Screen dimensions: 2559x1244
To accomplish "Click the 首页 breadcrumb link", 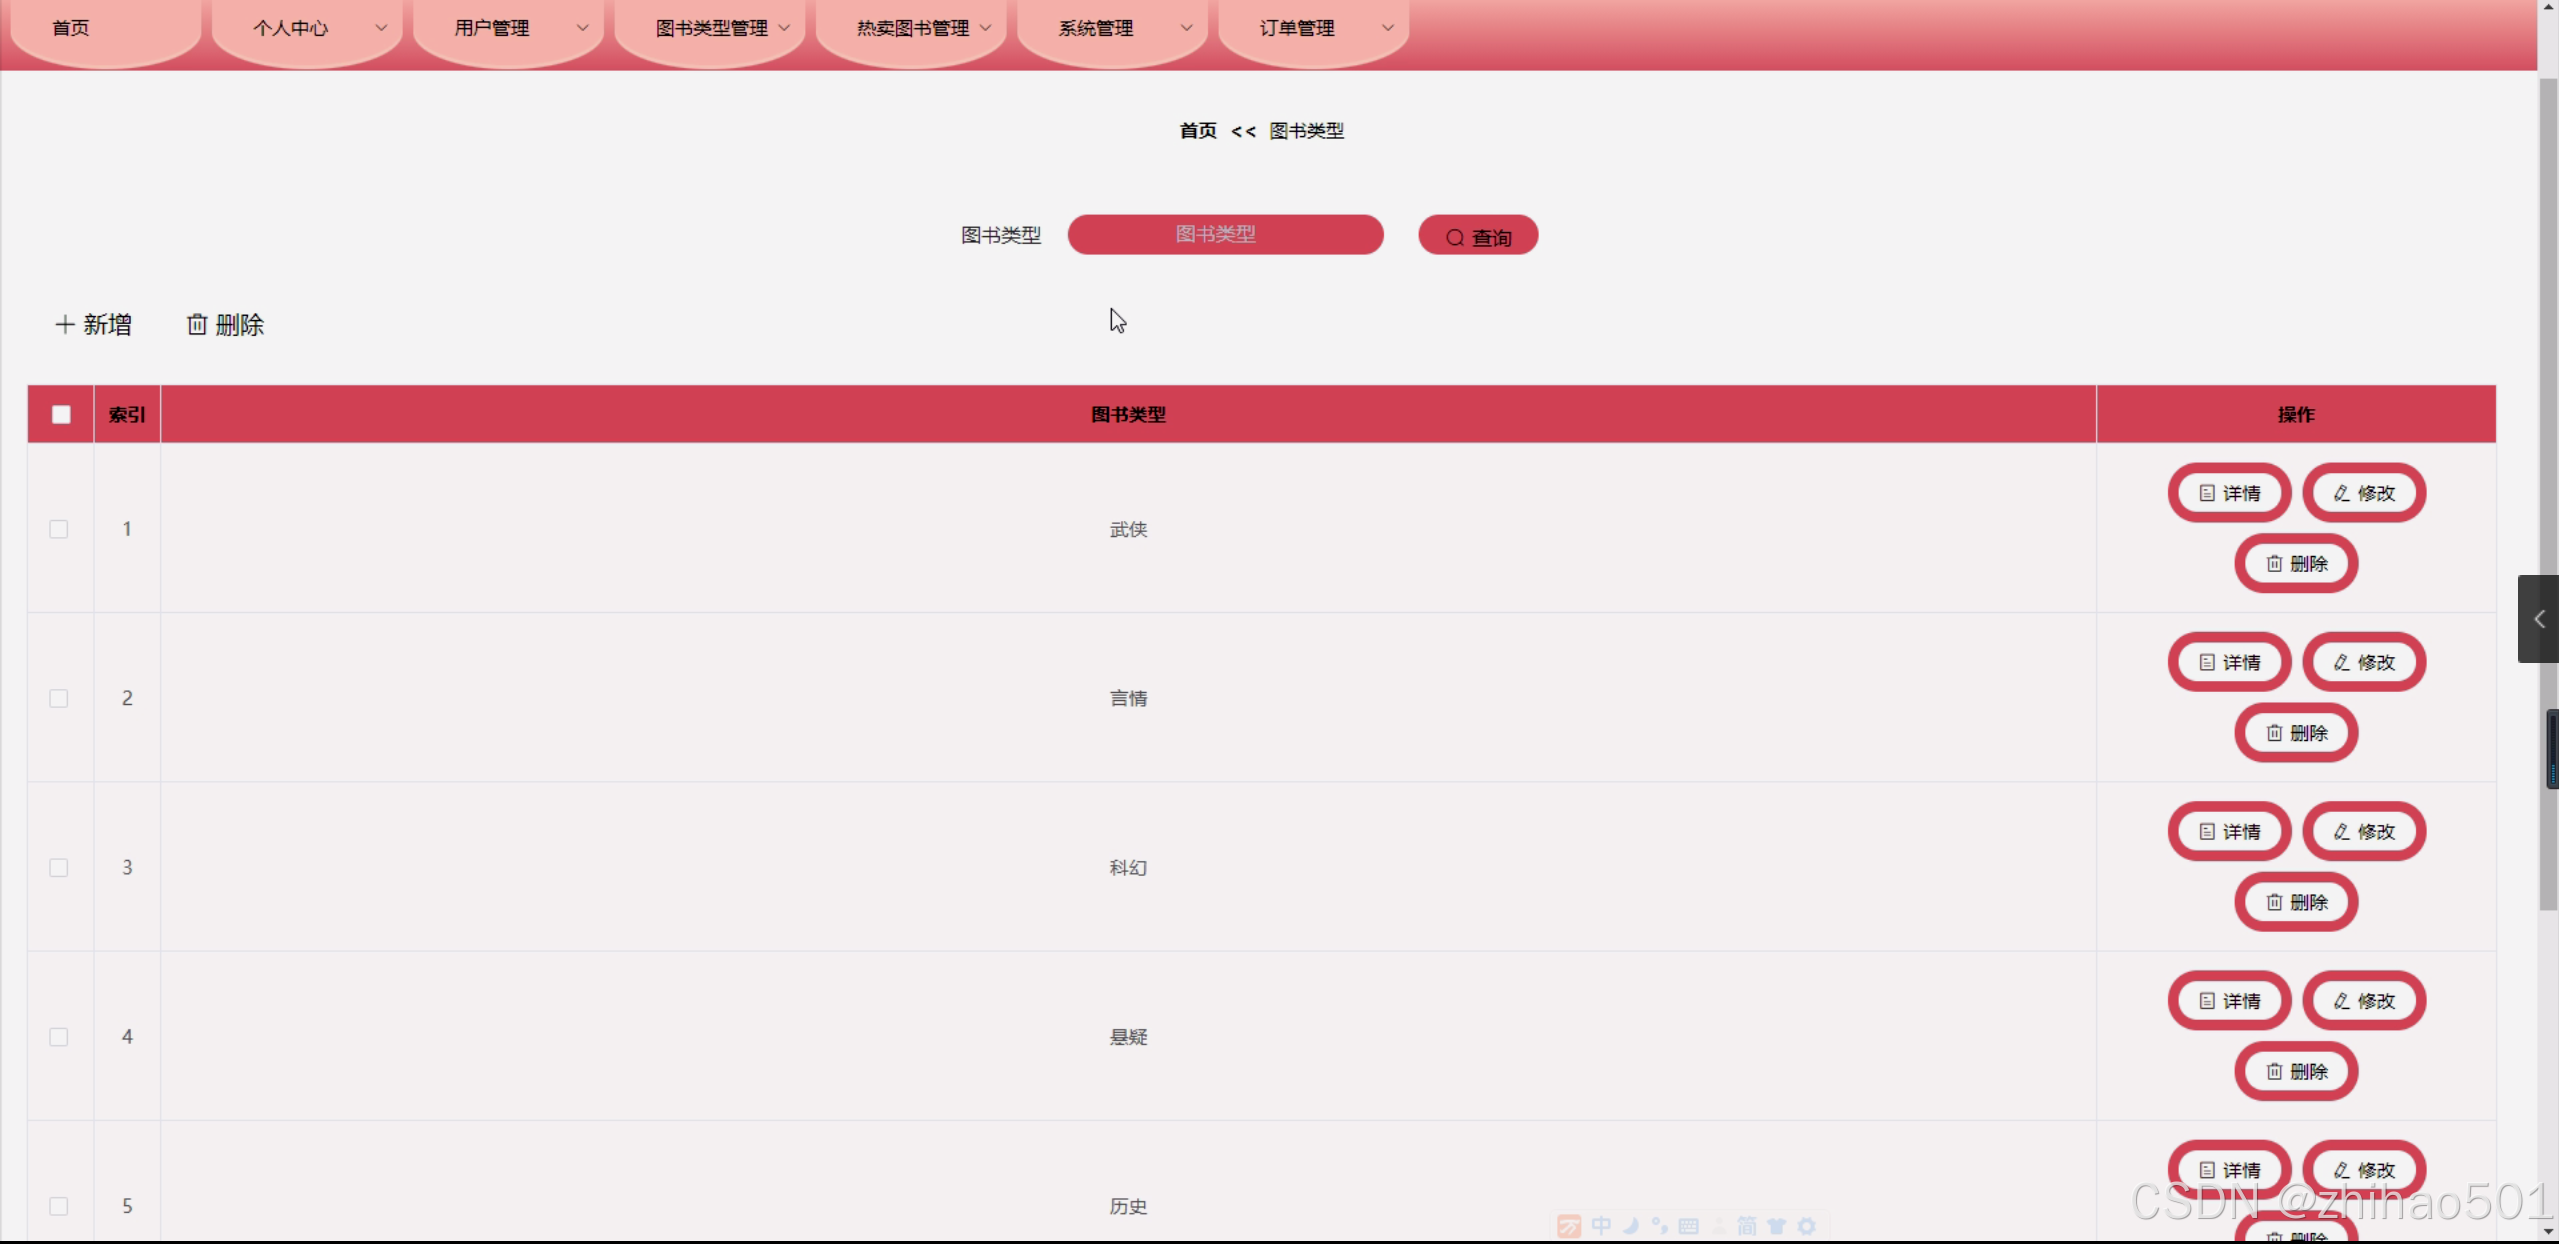I will coord(1197,131).
